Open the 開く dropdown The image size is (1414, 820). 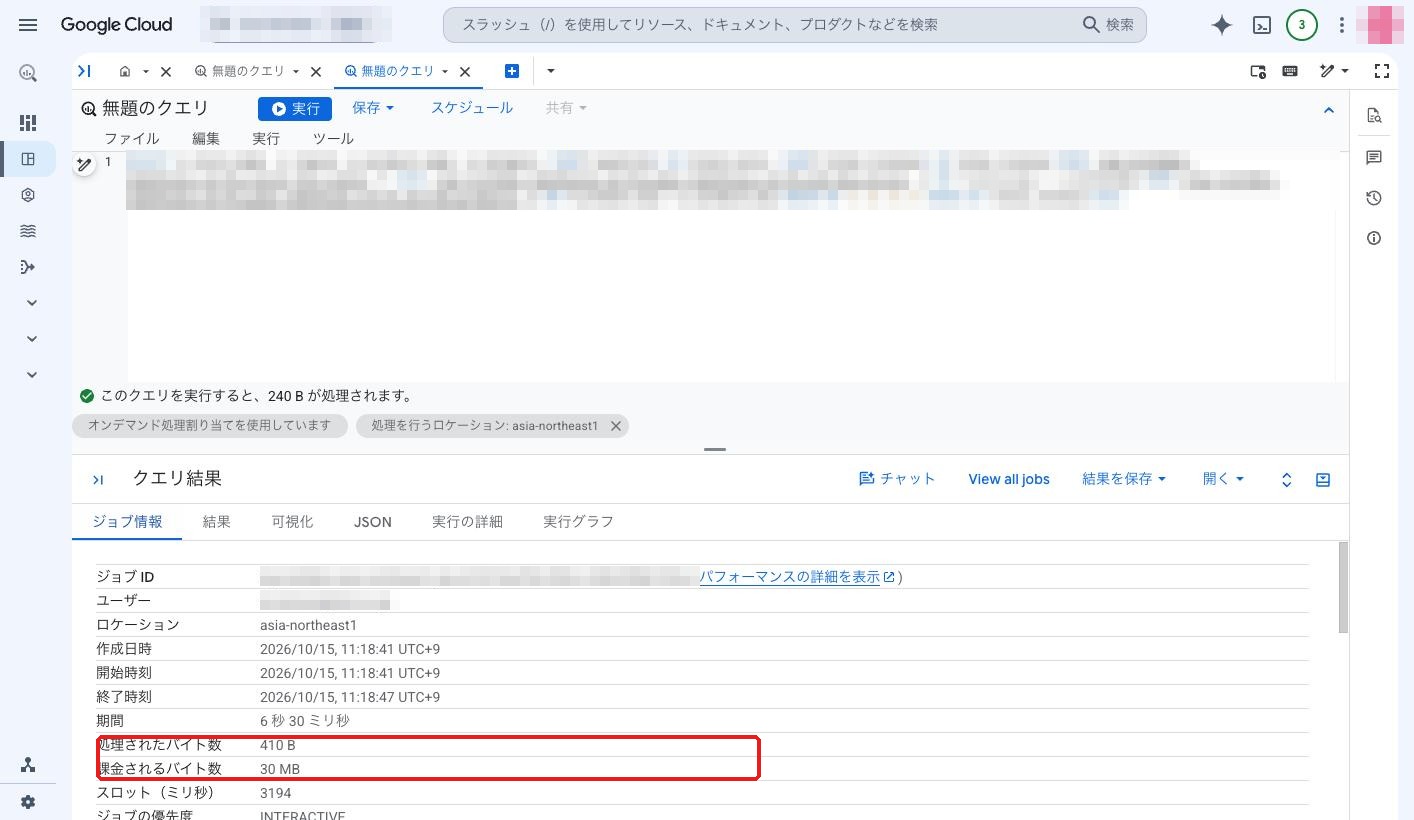coord(1223,479)
